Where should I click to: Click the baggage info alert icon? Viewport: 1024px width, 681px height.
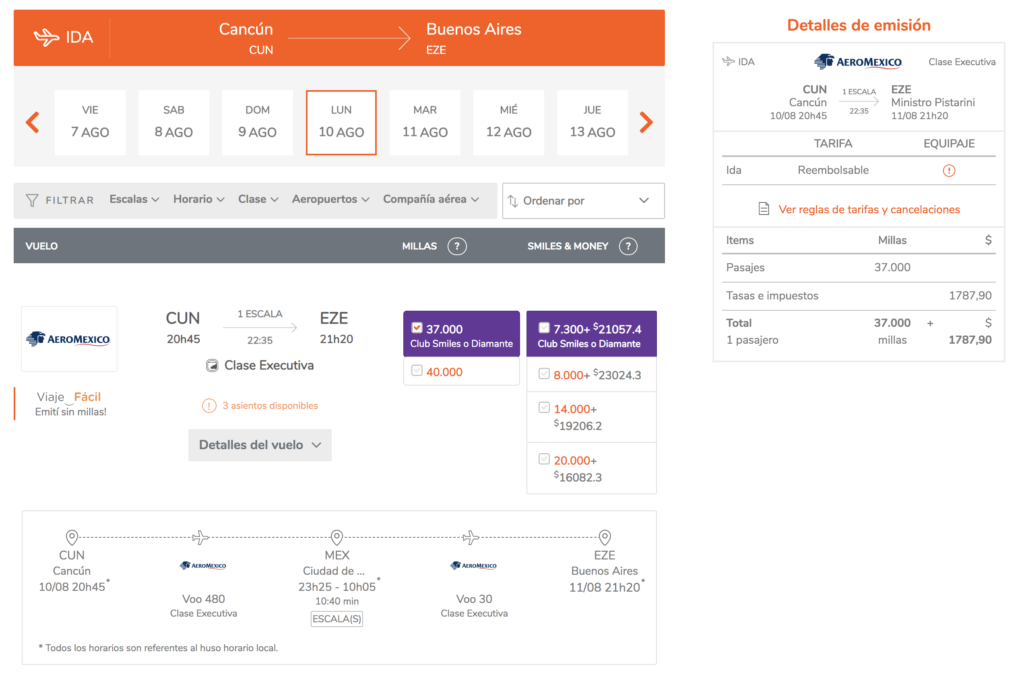tap(949, 170)
